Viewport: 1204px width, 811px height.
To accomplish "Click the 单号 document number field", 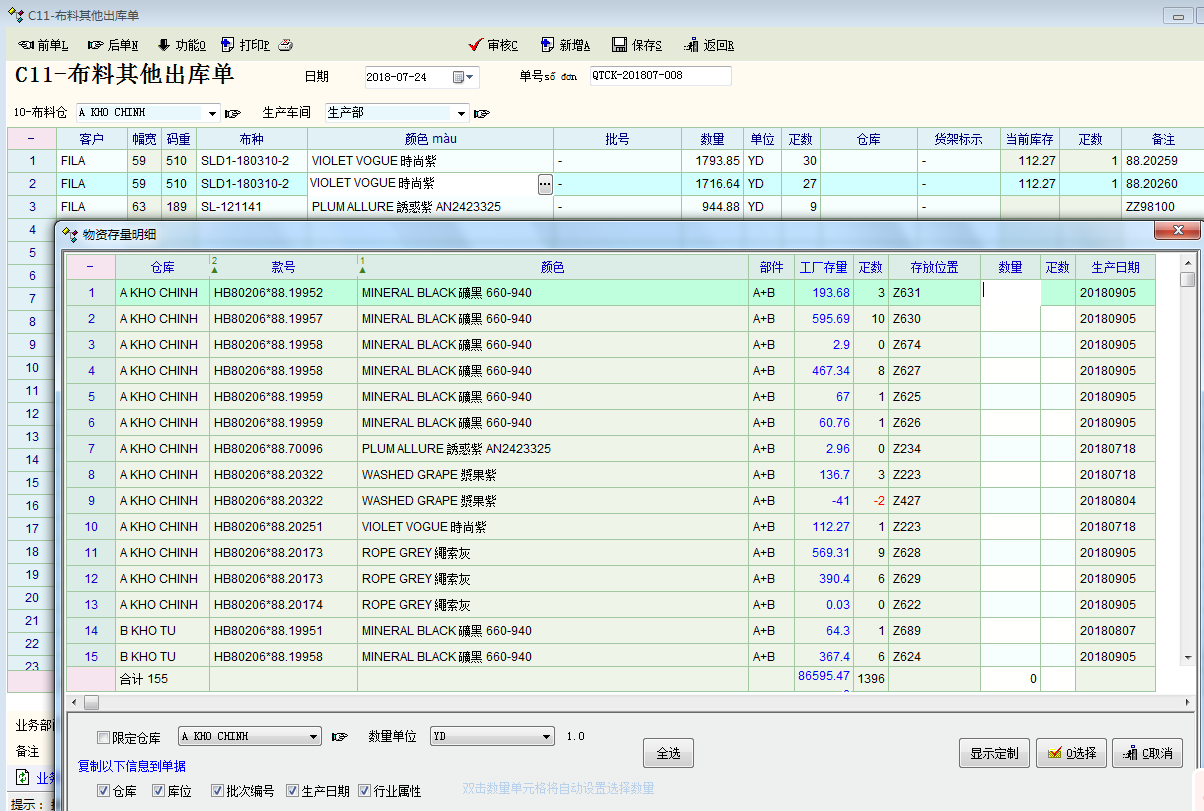I will pos(659,76).
